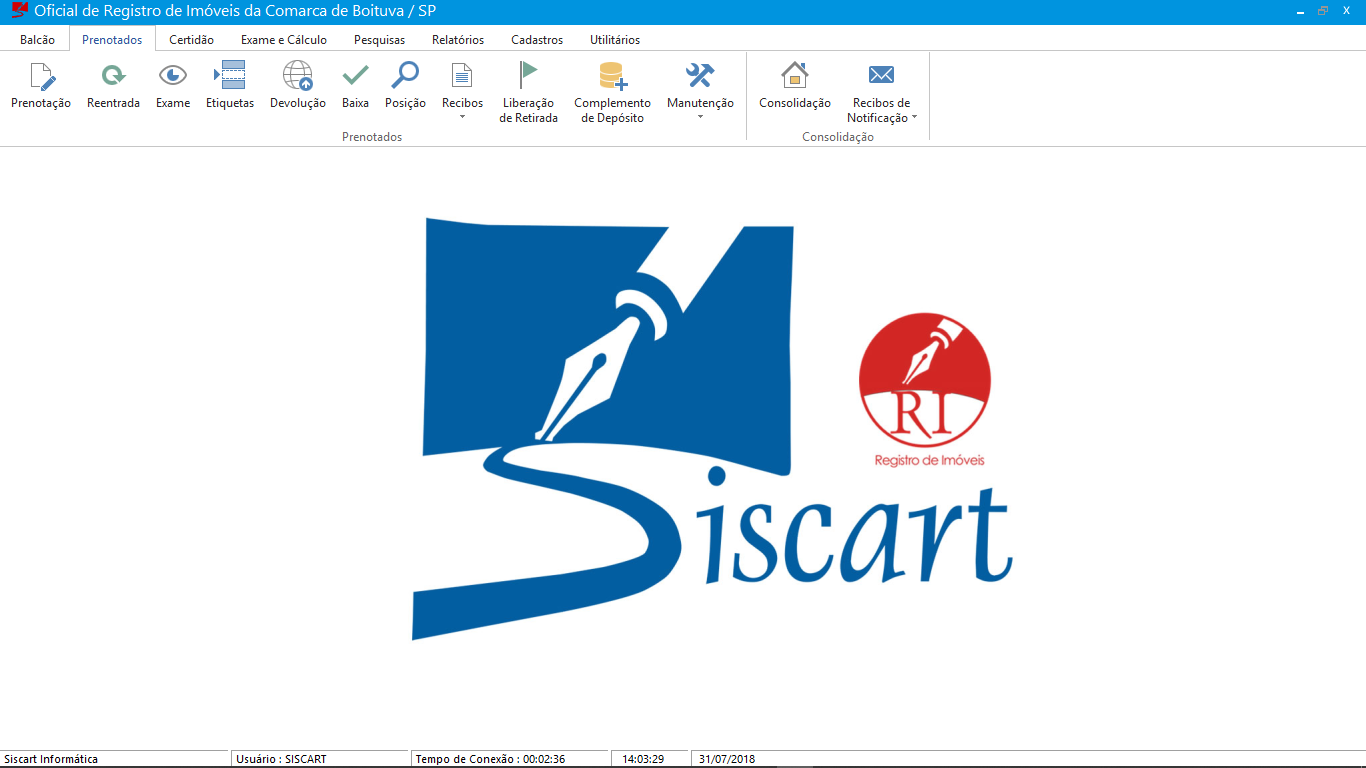Expand the Recibos dropdown arrow

pyautogui.click(x=462, y=118)
